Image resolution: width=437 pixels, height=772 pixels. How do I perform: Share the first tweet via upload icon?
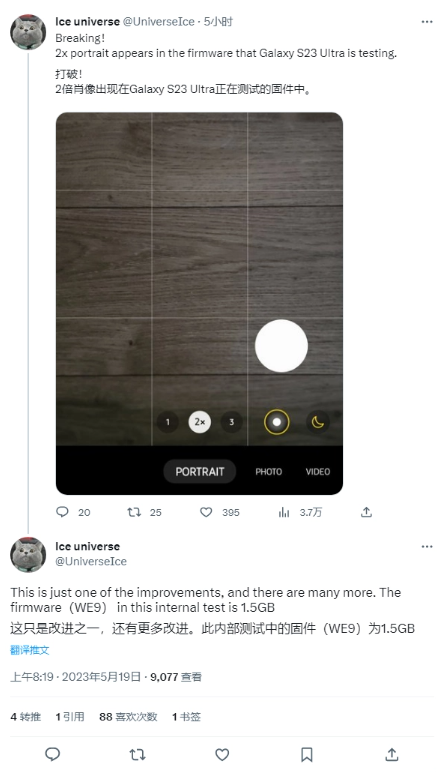click(x=366, y=512)
